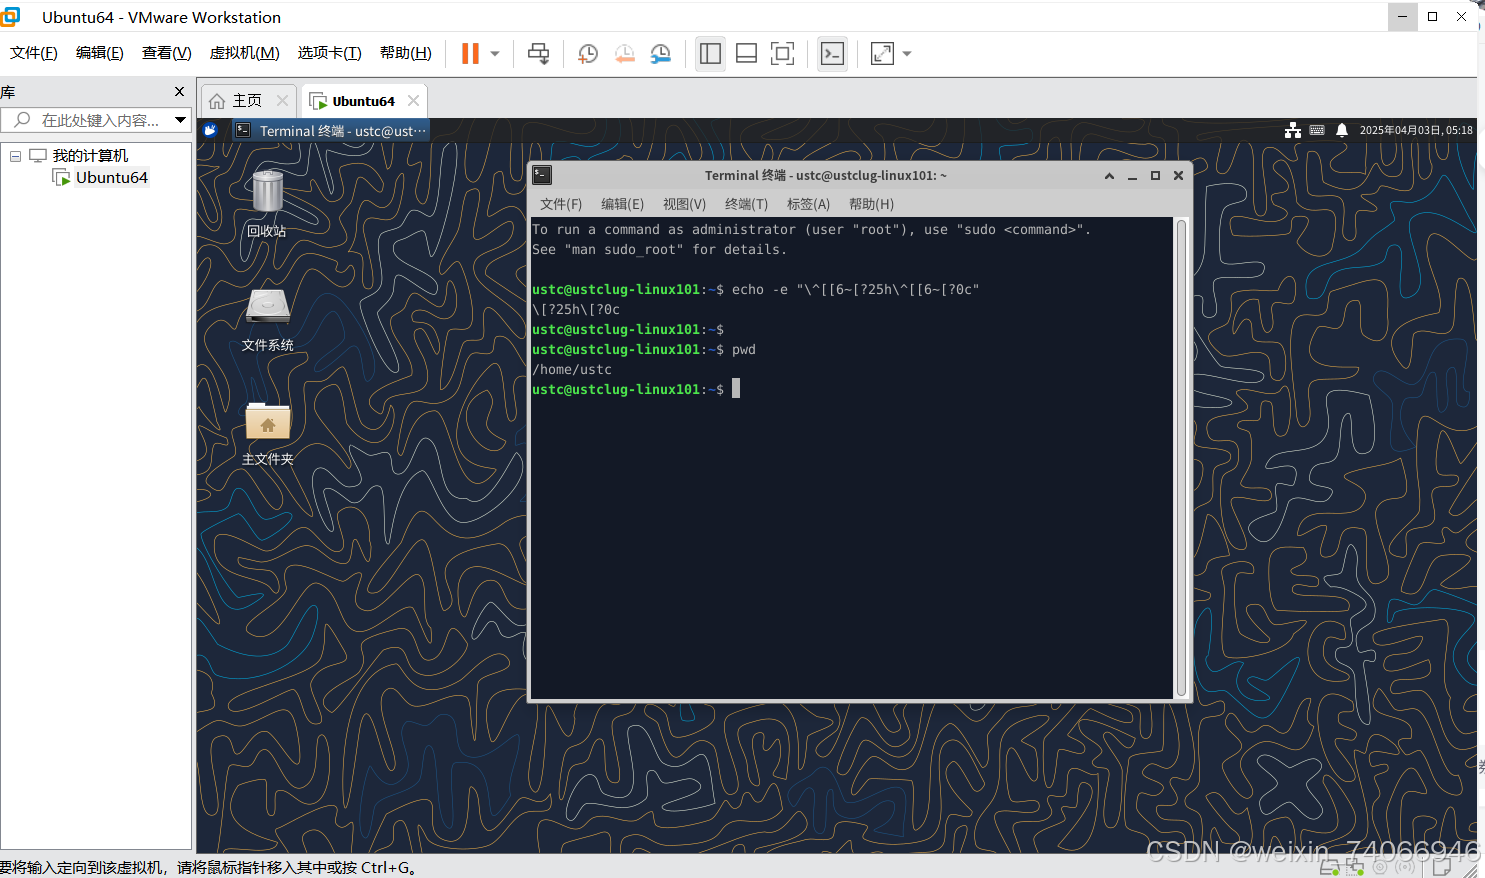The image size is (1485, 878).
Task: Click the network adapter status icon
Action: (1355, 868)
